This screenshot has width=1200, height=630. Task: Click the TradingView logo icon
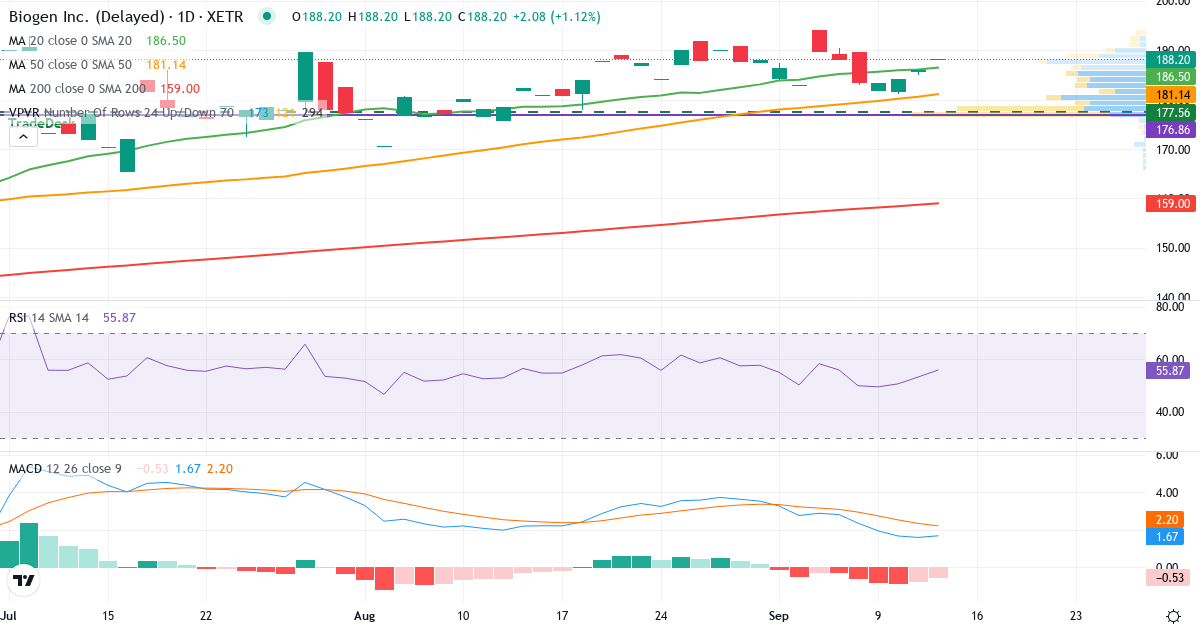click(x=24, y=580)
